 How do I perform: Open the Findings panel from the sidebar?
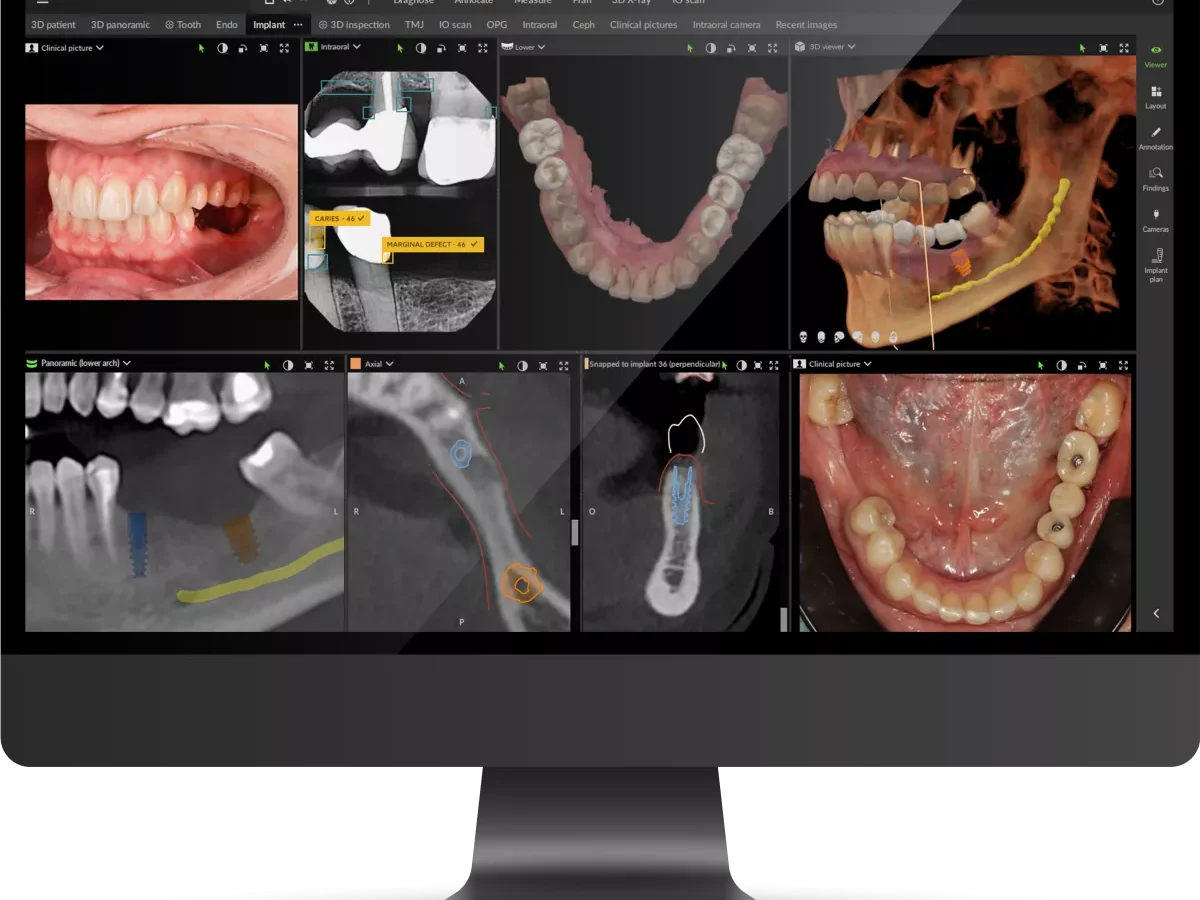[1156, 179]
